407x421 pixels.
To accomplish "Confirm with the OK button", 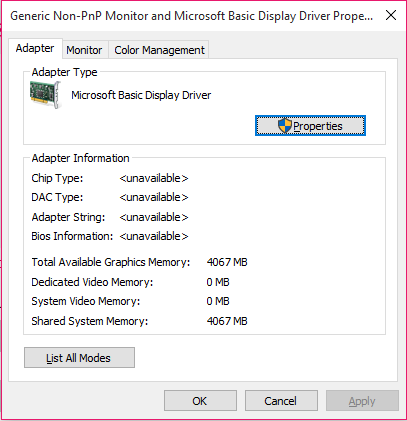I will tap(200, 401).
